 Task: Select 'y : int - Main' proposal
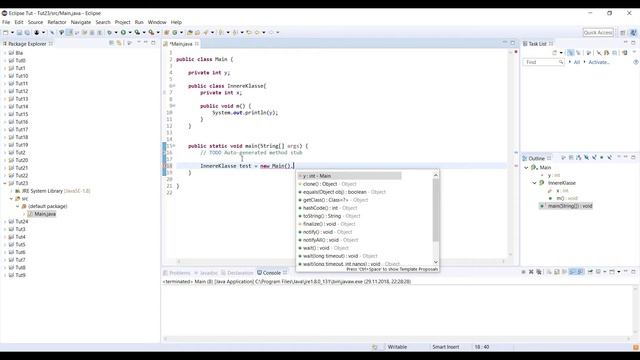point(349,176)
